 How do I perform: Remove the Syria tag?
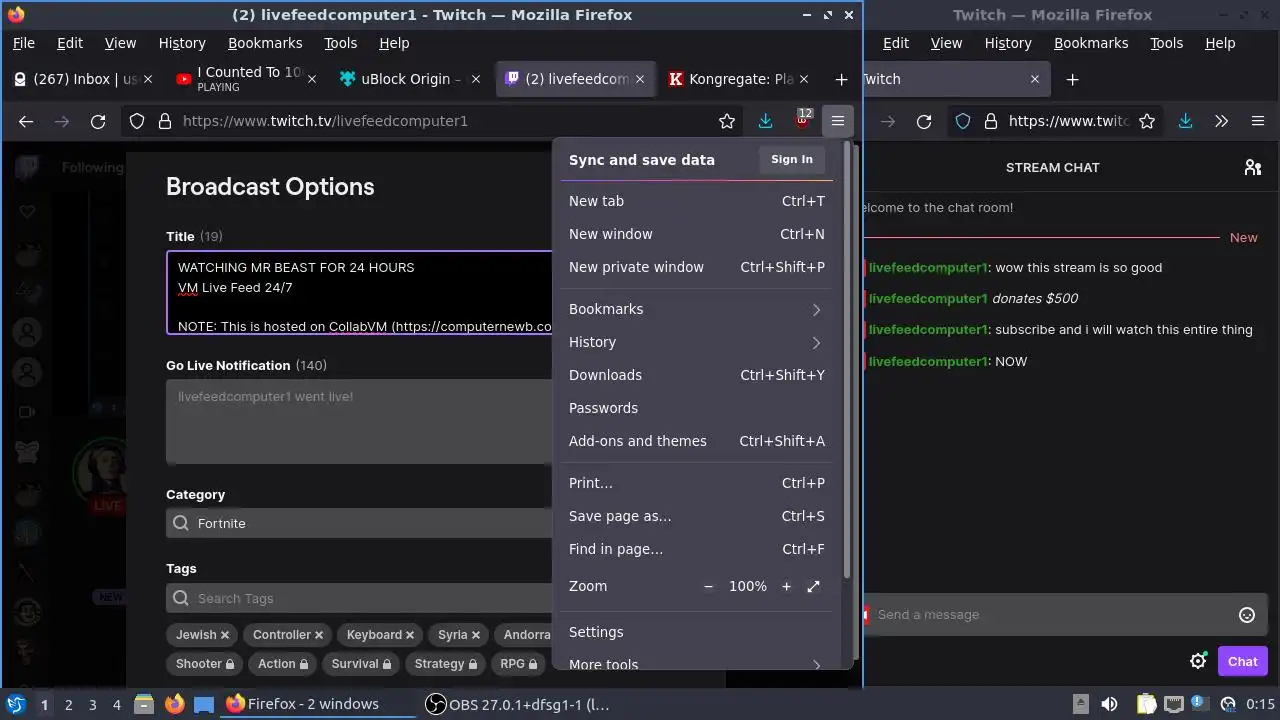pos(476,635)
